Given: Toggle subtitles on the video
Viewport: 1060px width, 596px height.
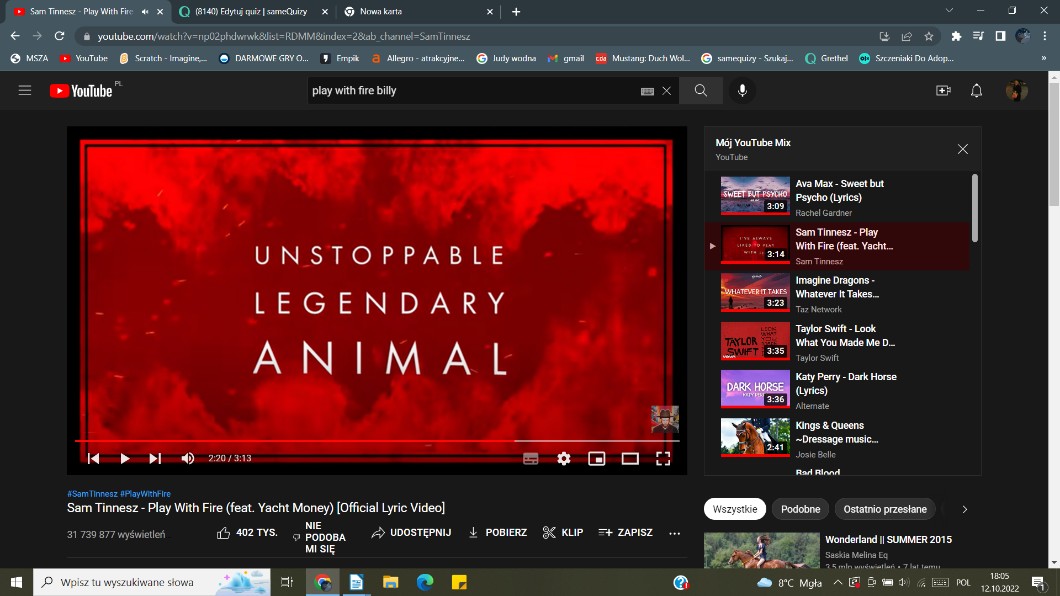Looking at the screenshot, I should 531,458.
